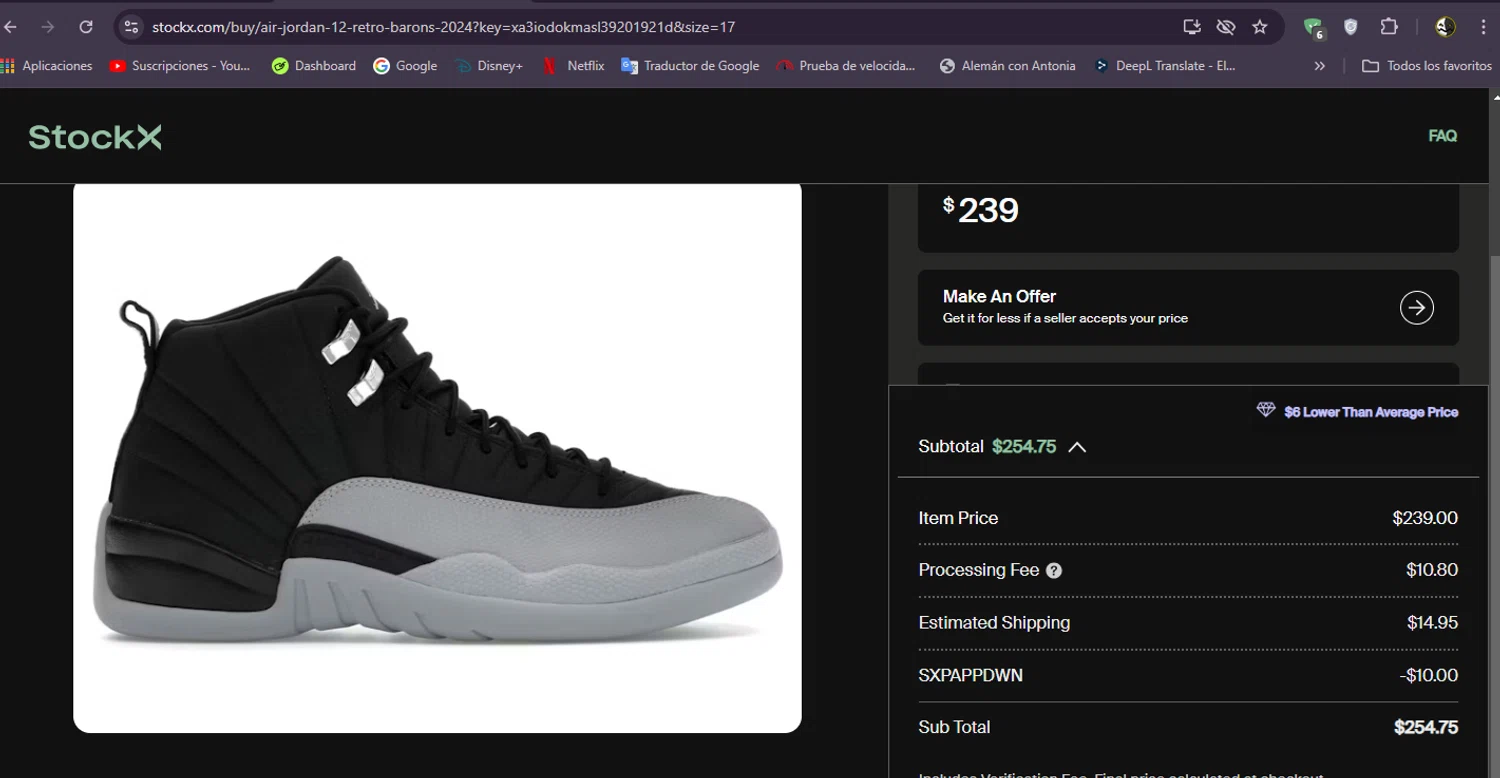The height and width of the screenshot is (778, 1500).
Task: Click the Sub Total $254.75 bold value
Action: (1426, 727)
